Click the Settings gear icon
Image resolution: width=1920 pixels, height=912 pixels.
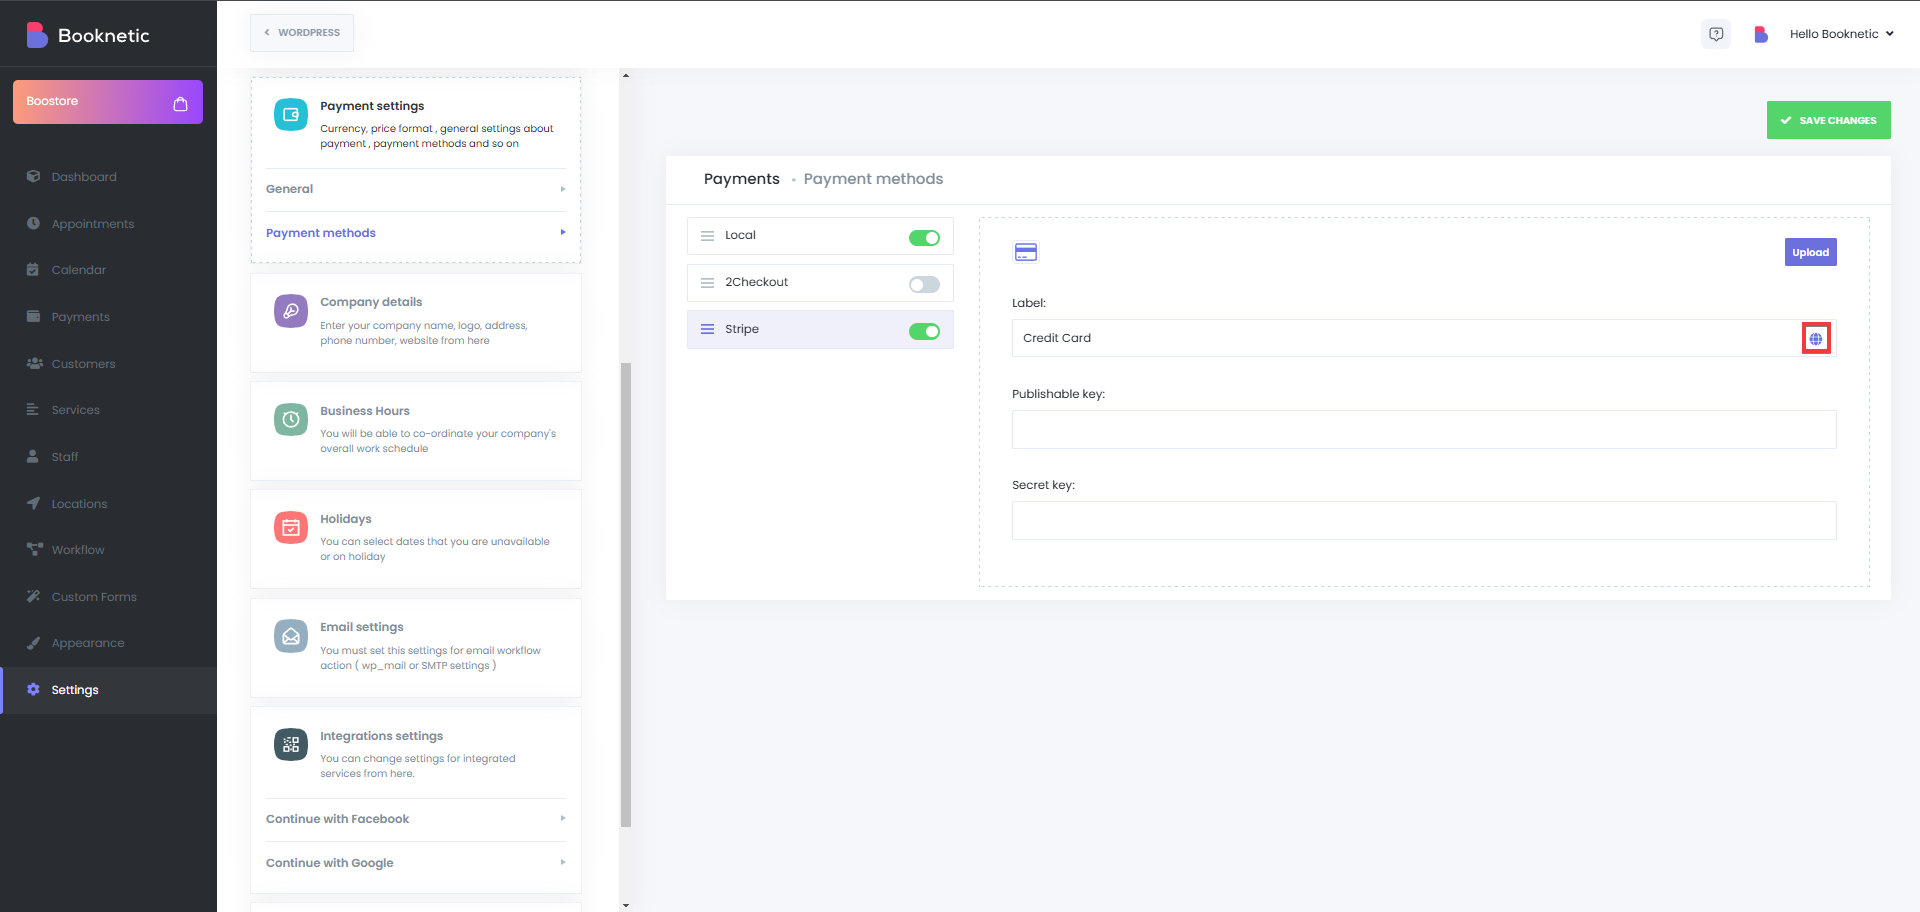(x=33, y=689)
